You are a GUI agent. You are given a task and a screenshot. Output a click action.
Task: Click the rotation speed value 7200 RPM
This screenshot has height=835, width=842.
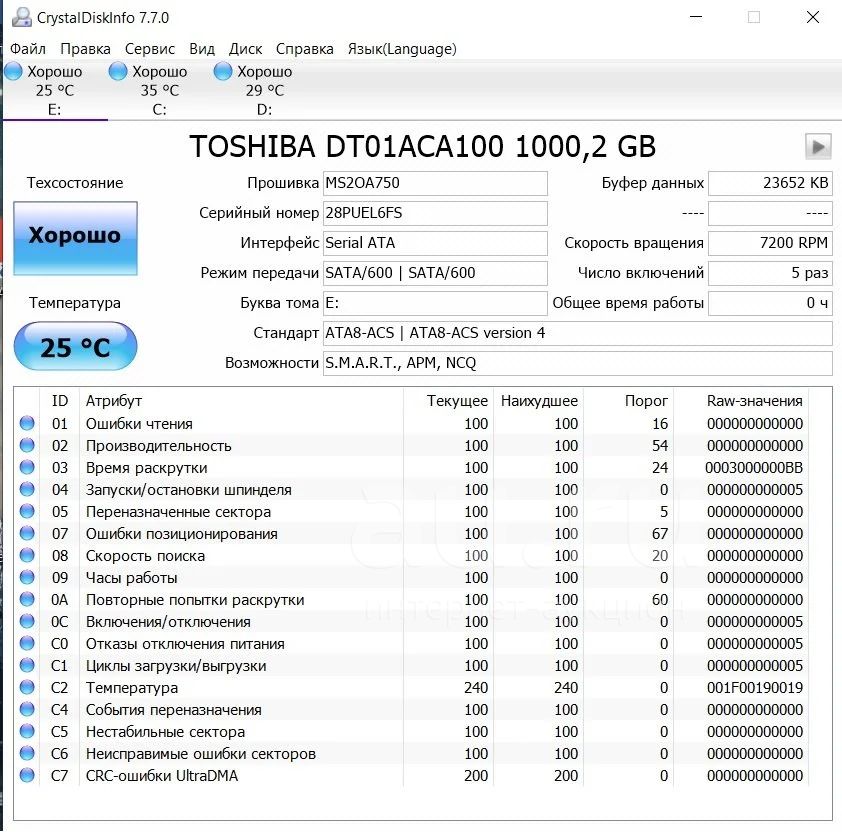[770, 243]
